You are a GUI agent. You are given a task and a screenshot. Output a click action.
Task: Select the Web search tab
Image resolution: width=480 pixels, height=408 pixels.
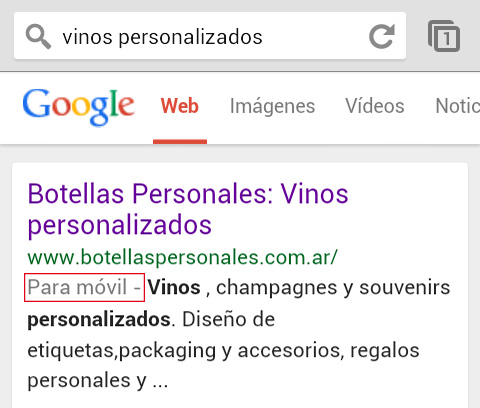[180, 106]
